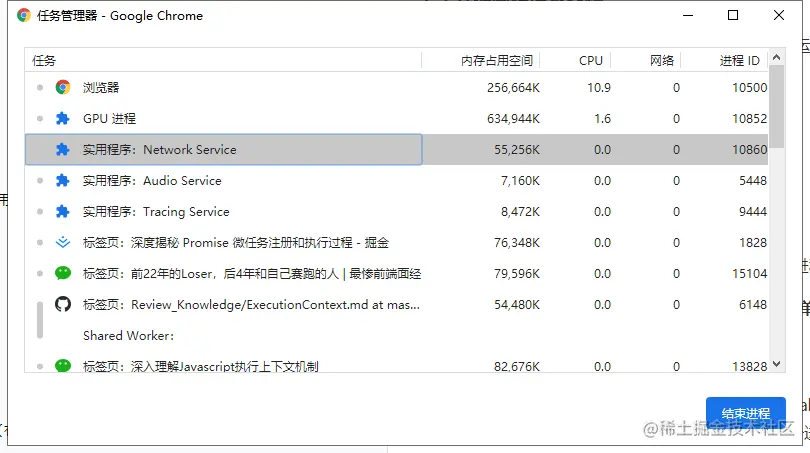
Task: Click the Juejin icon of the Promise tab
Action: click(62, 243)
